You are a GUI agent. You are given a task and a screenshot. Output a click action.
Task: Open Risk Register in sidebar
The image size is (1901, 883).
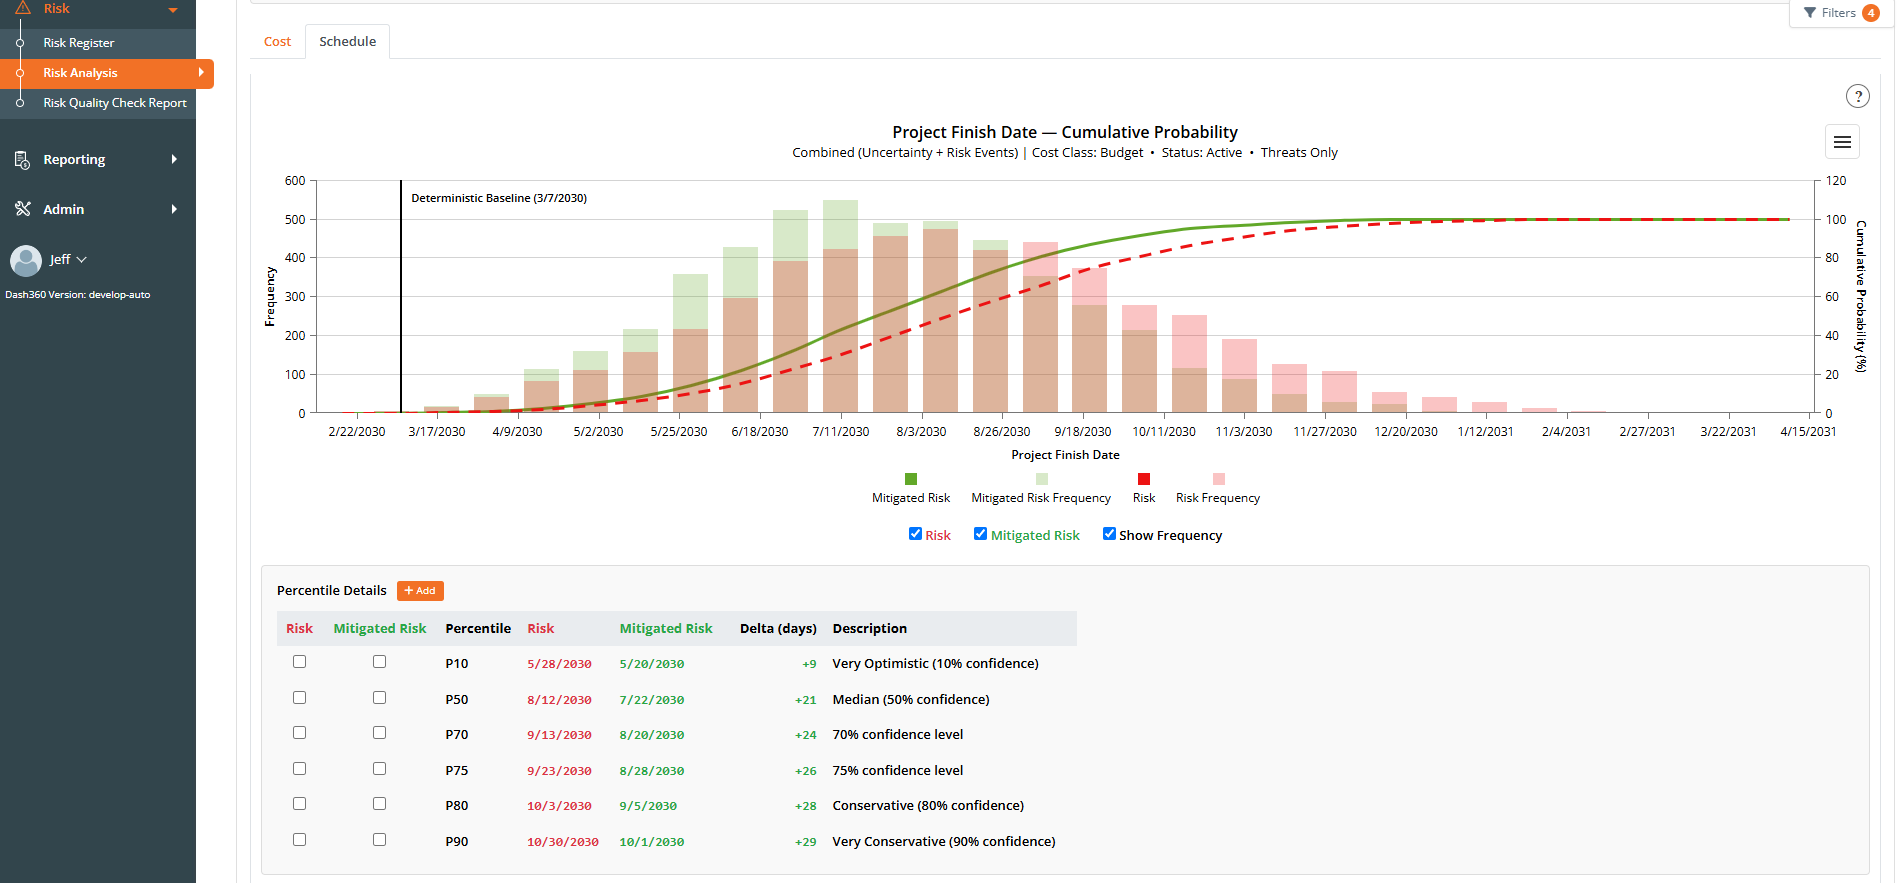point(78,43)
